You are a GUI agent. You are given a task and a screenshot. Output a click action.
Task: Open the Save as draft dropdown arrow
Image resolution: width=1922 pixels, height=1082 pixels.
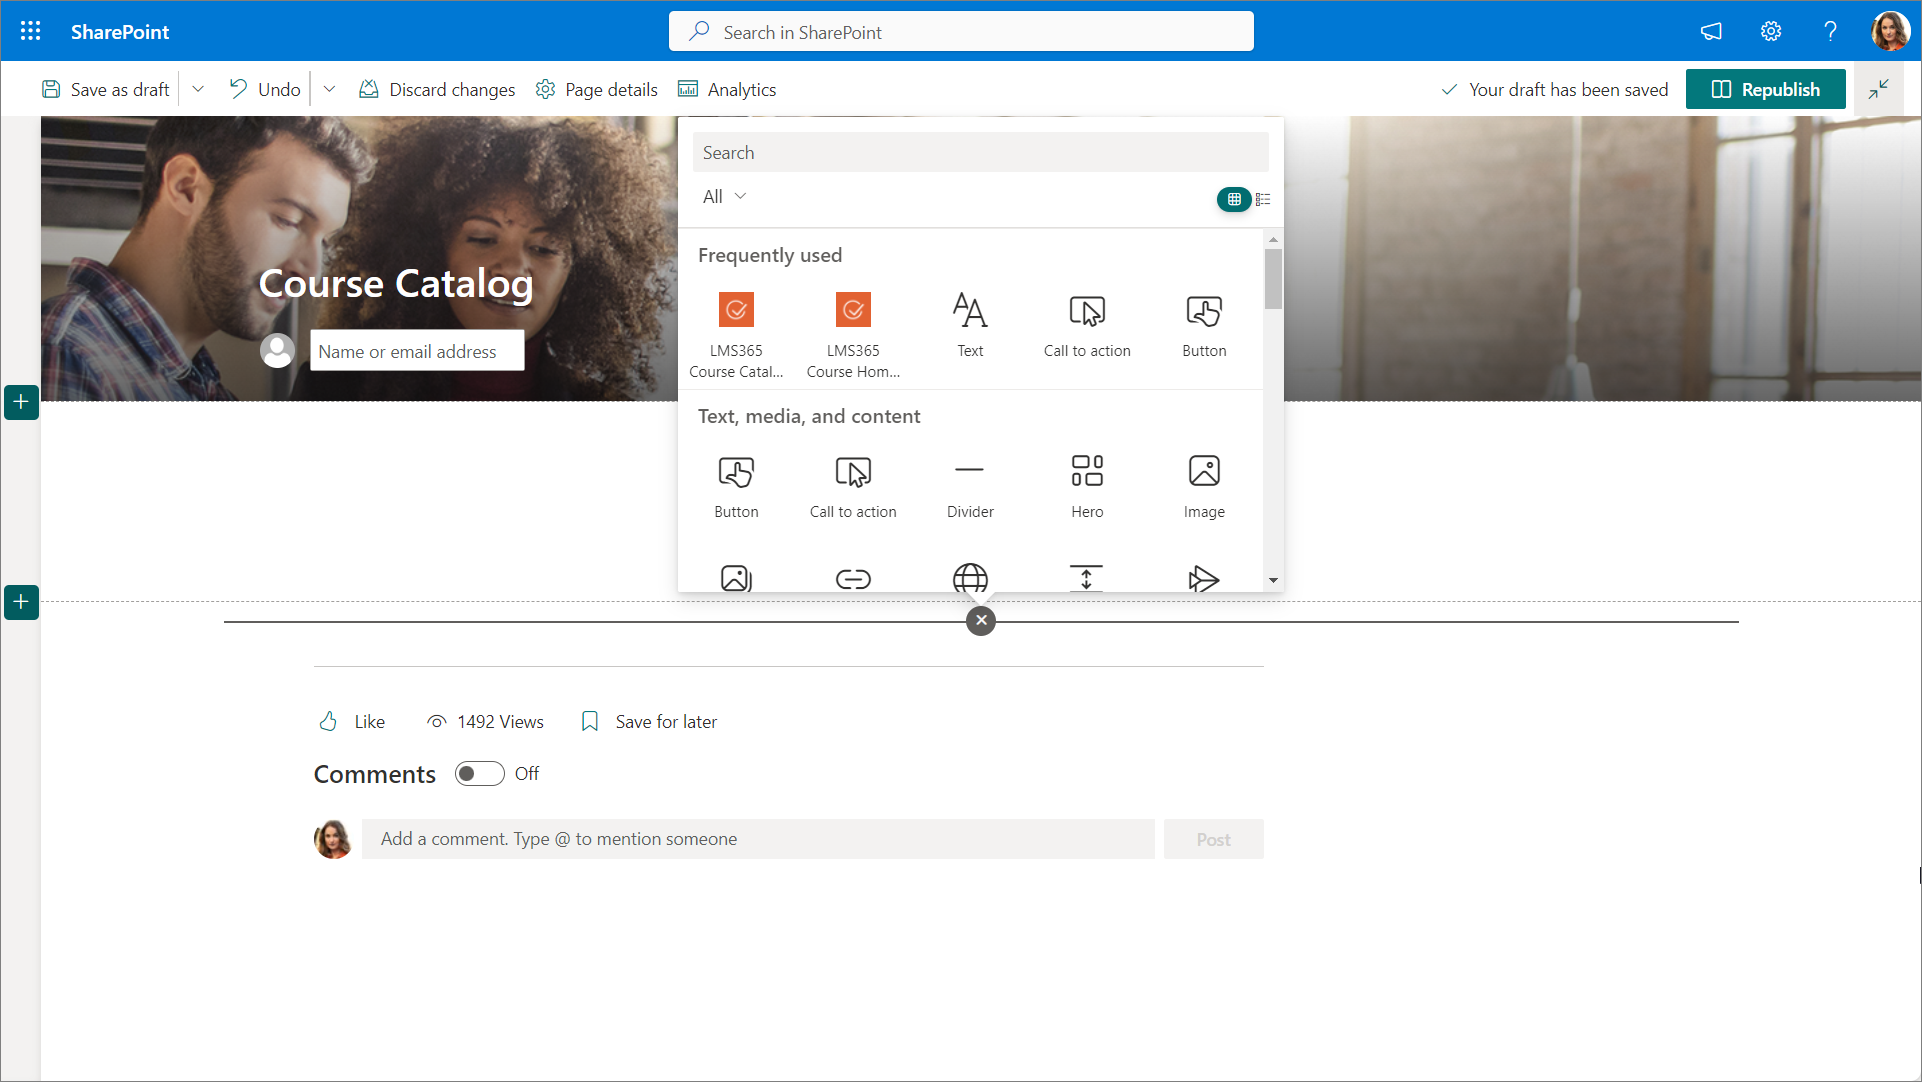pos(198,89)
